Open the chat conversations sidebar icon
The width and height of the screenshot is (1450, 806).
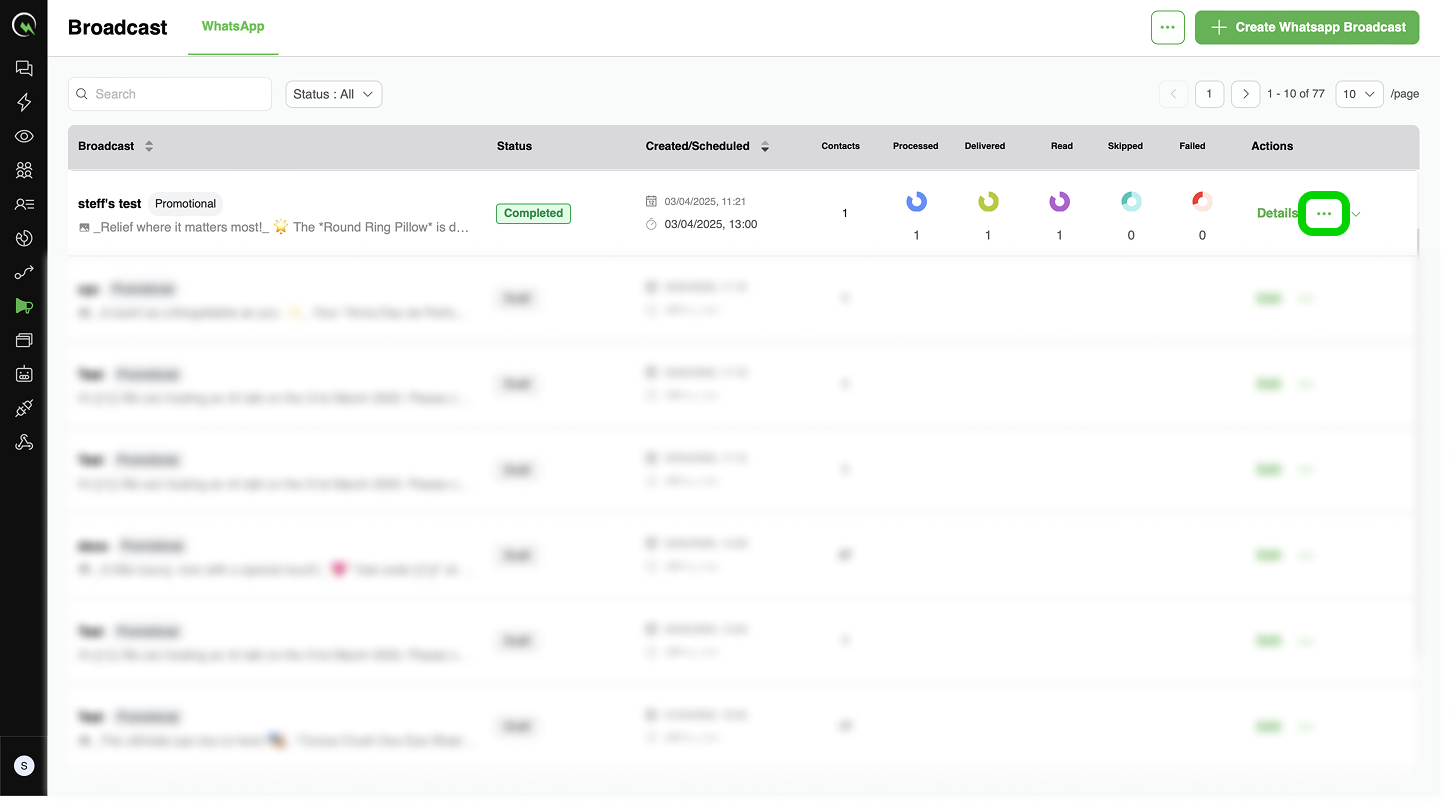(x=24, y=68)
